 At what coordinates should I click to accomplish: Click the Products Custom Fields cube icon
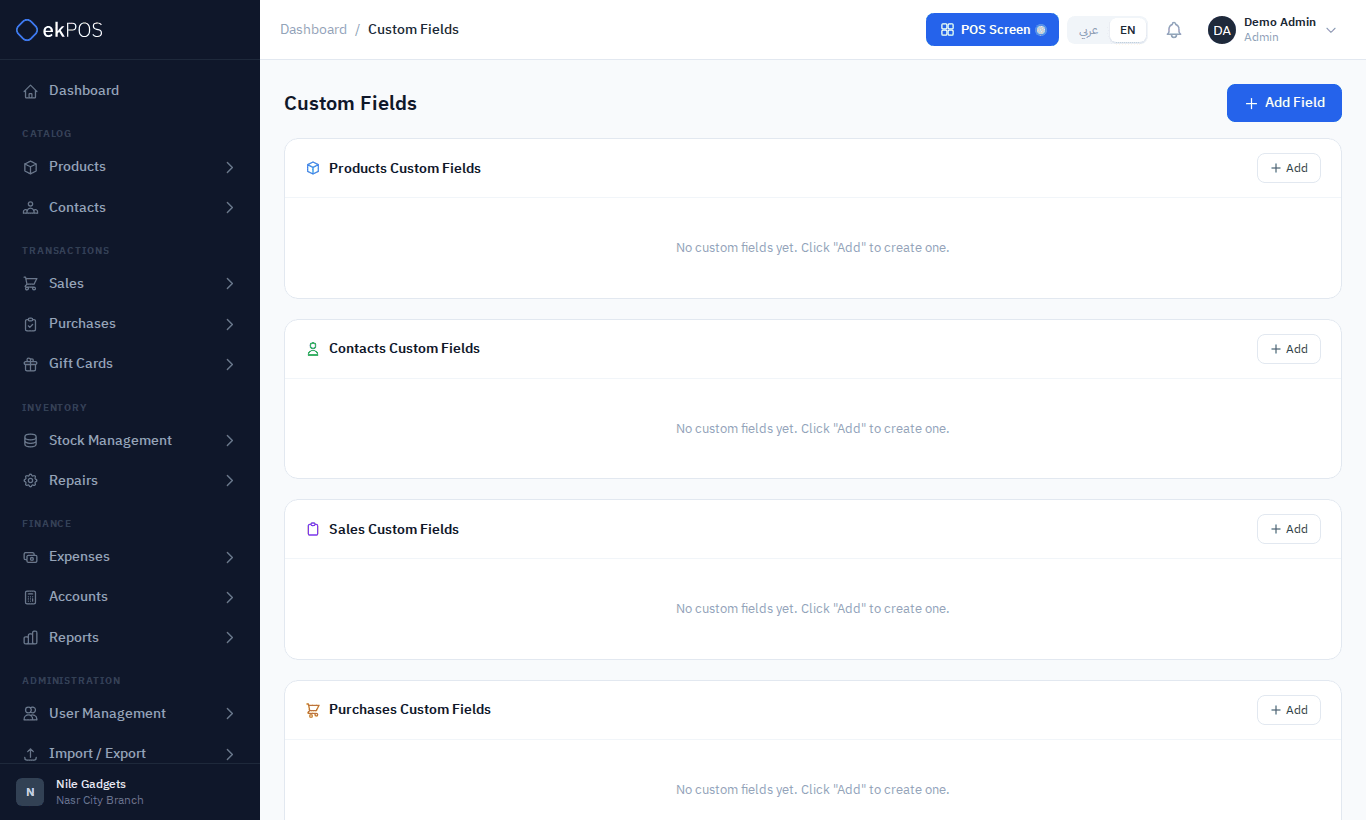click(x=313, y=168)
